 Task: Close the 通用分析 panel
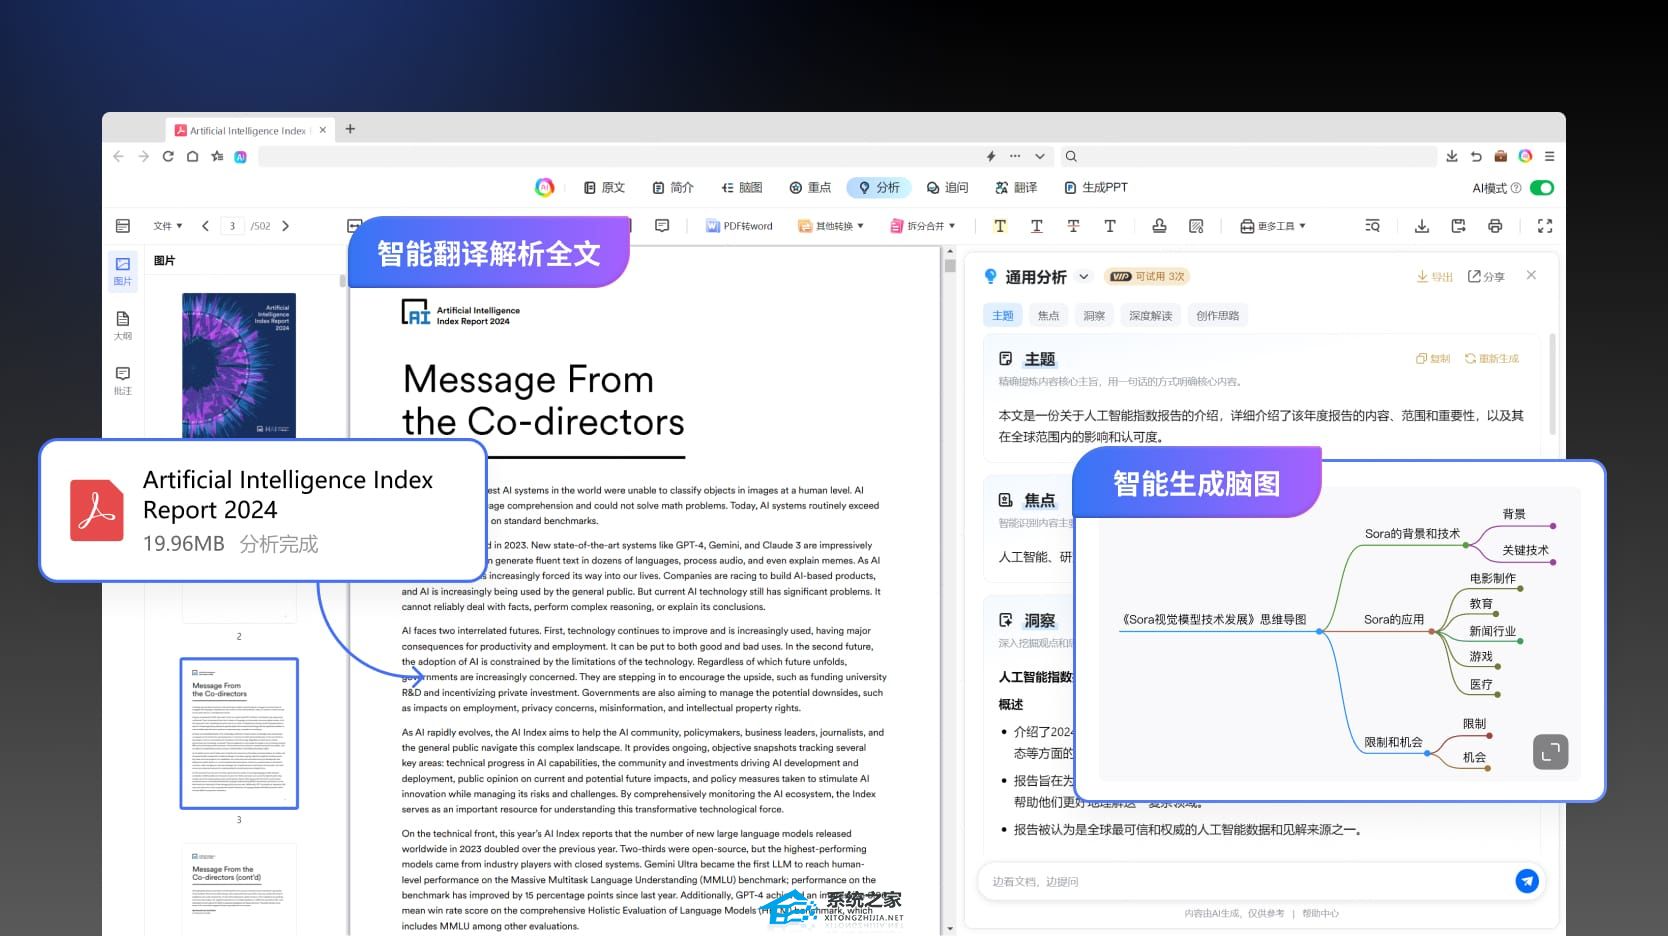point(1531,275)
